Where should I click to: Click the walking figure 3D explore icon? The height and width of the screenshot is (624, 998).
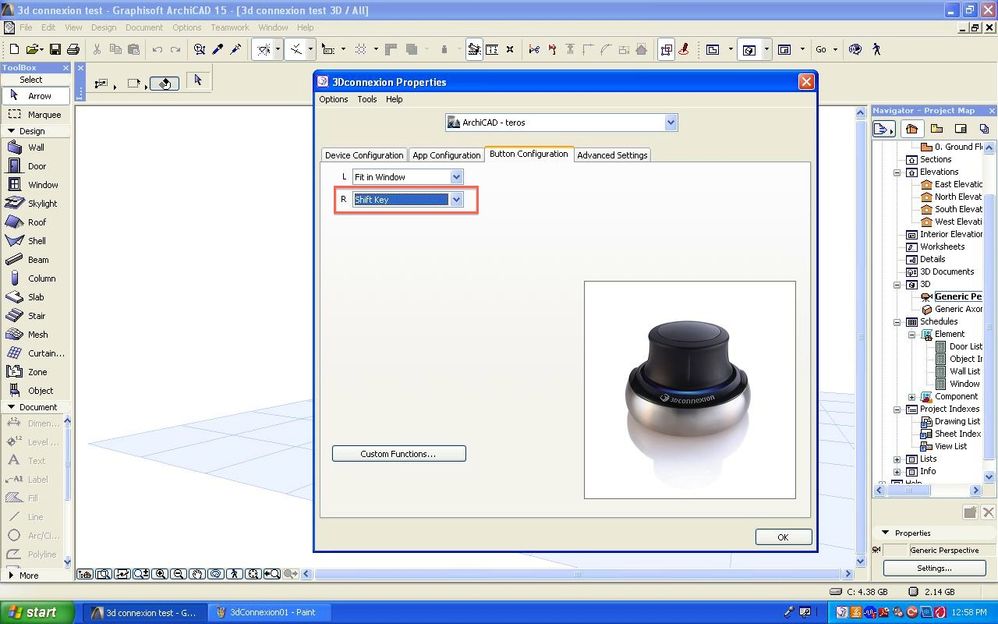876,49
